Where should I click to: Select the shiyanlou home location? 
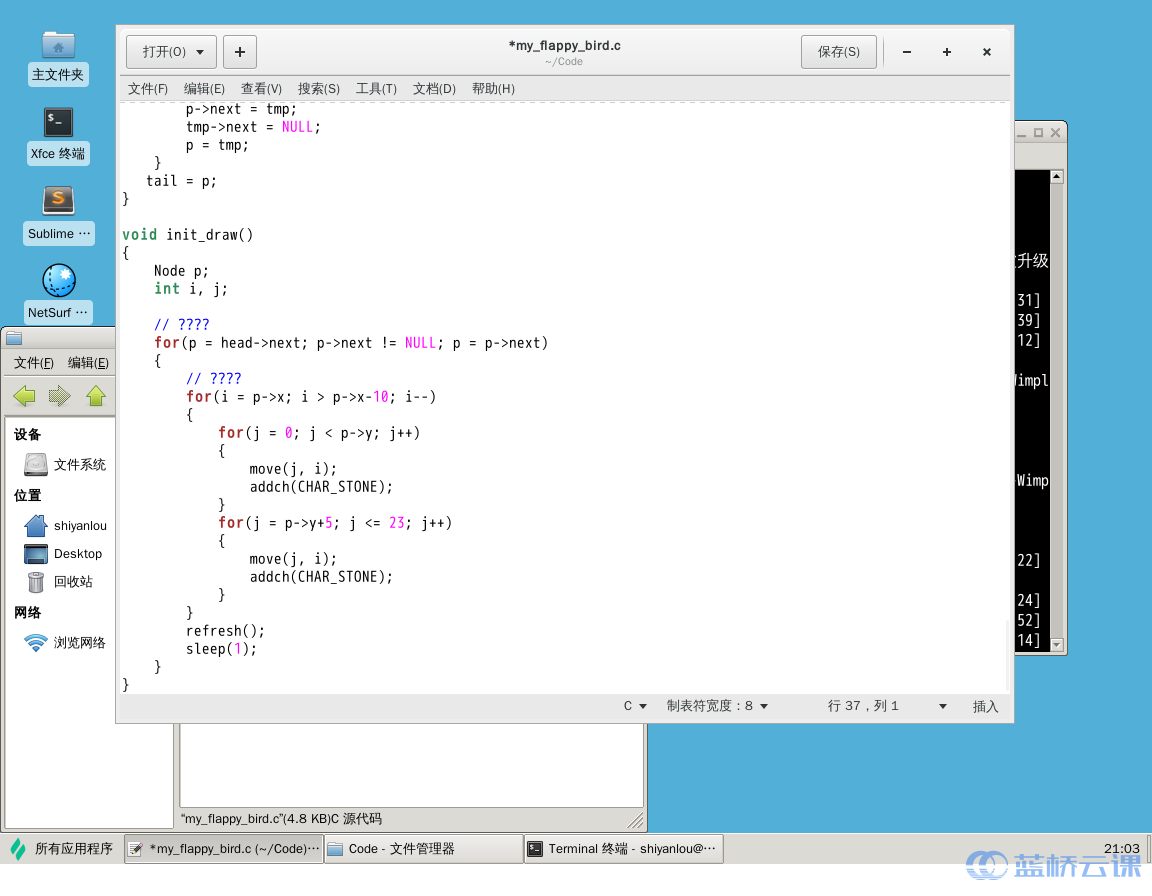[78, 525]
